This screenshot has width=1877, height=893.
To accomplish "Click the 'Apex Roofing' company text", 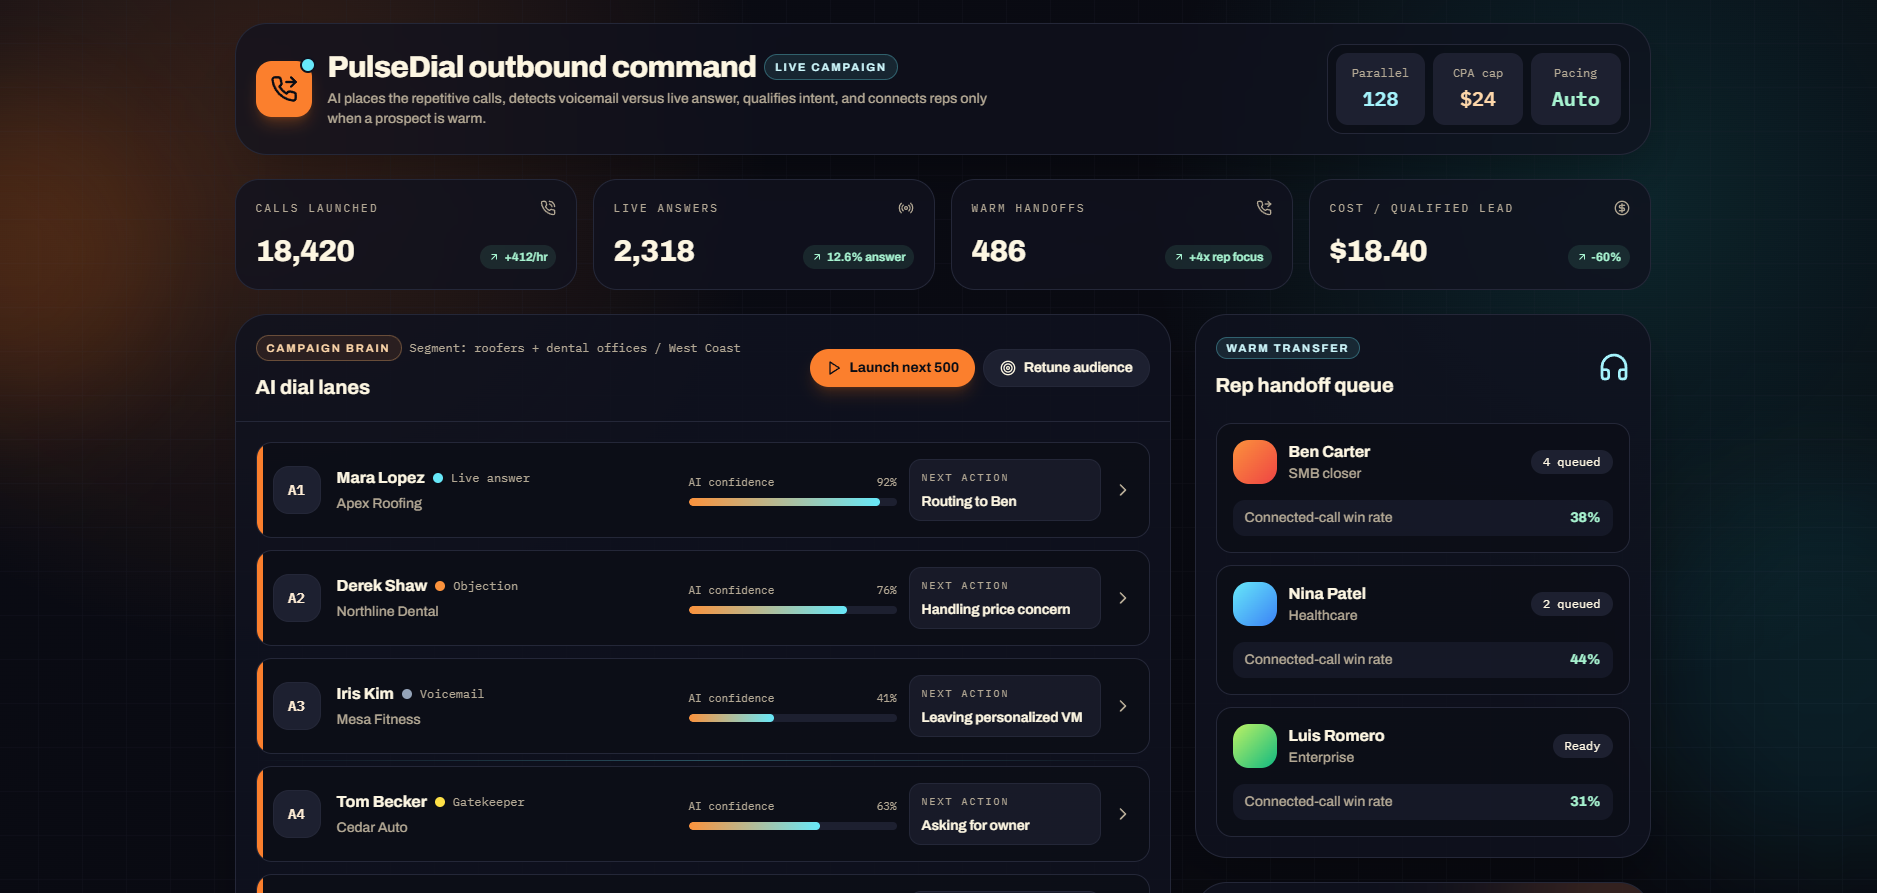I will (x=379, y=504).
